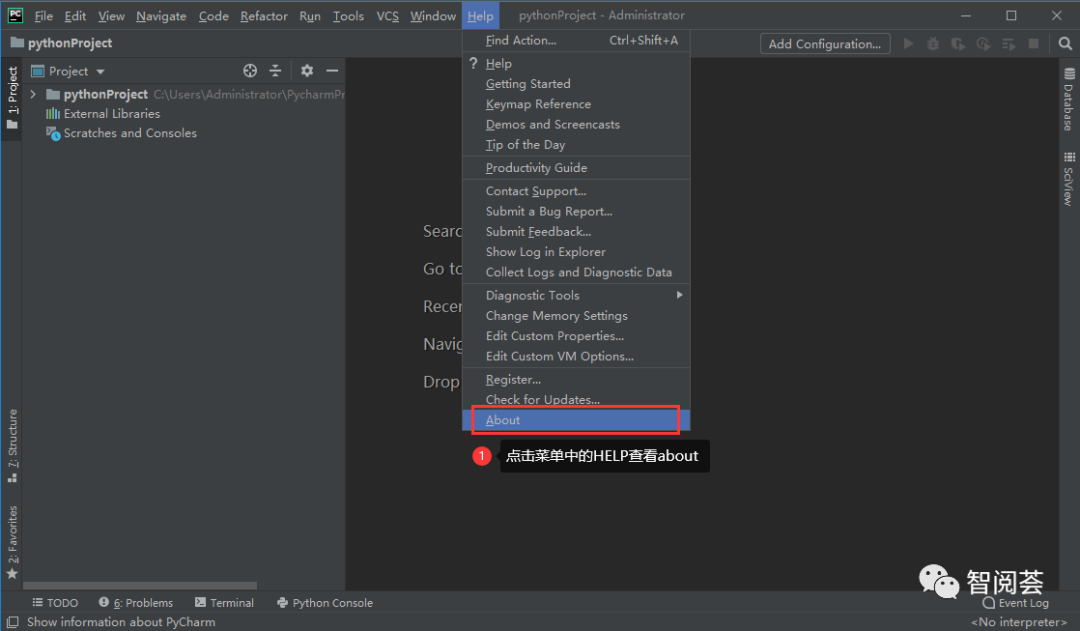This screenshot has width=1080, height=631.
Task: Click the Run play icon in toolbar
Action: pos(908,43)
